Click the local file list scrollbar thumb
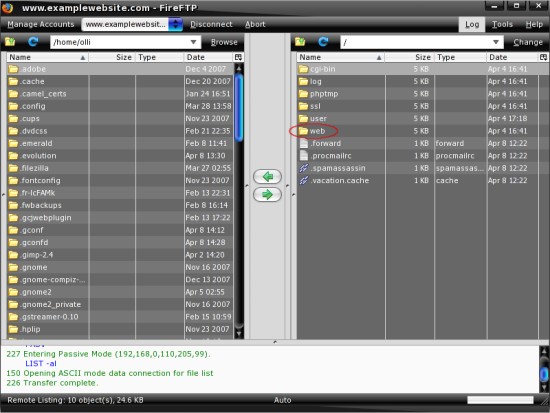Image resolution: width=550 pixels, height=413 pixels. click(x=239, y=108)
